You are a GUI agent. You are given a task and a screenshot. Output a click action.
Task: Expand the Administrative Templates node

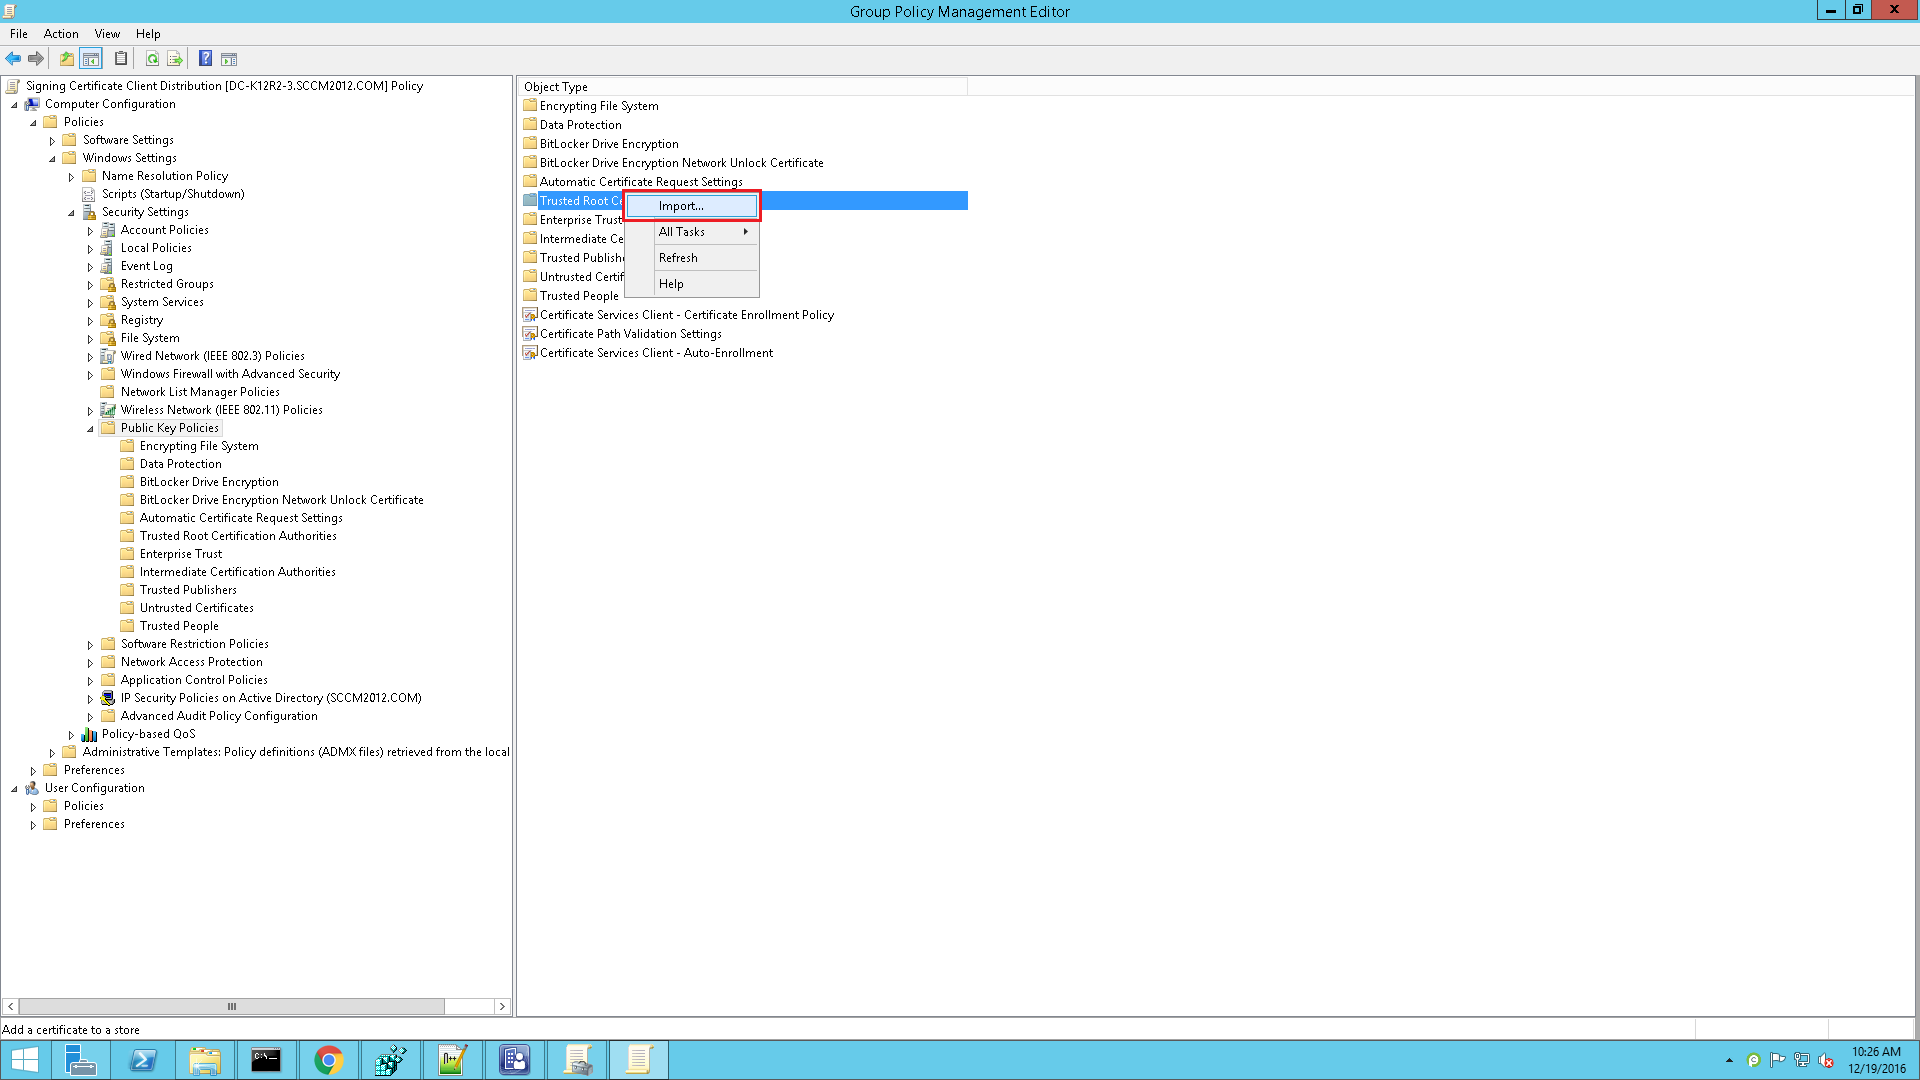pyautogui.click(x=52, y=753)
